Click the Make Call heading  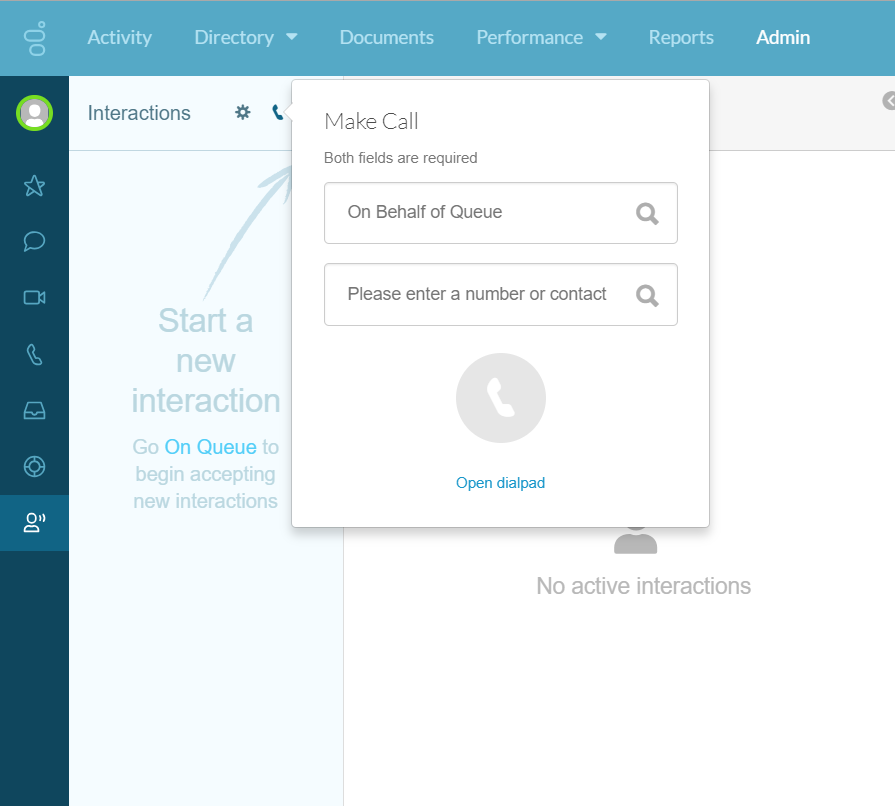pos(371,122)
